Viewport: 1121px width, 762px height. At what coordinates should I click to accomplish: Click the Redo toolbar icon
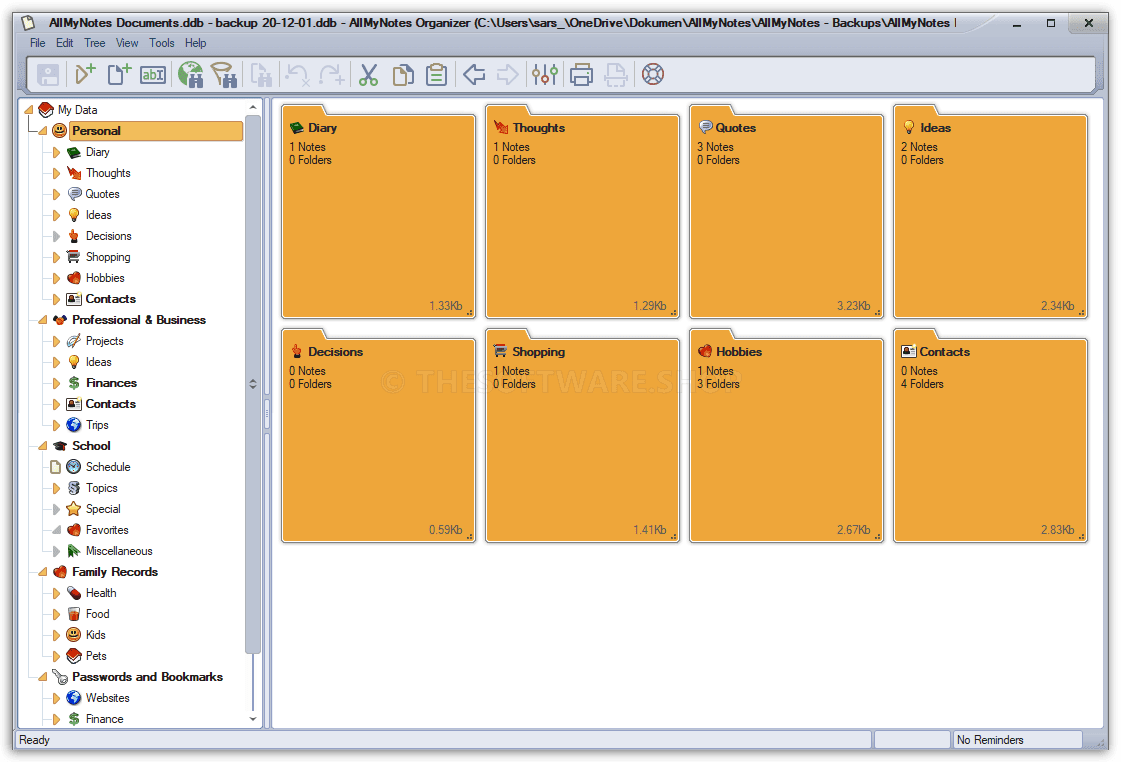pos(332,74)
